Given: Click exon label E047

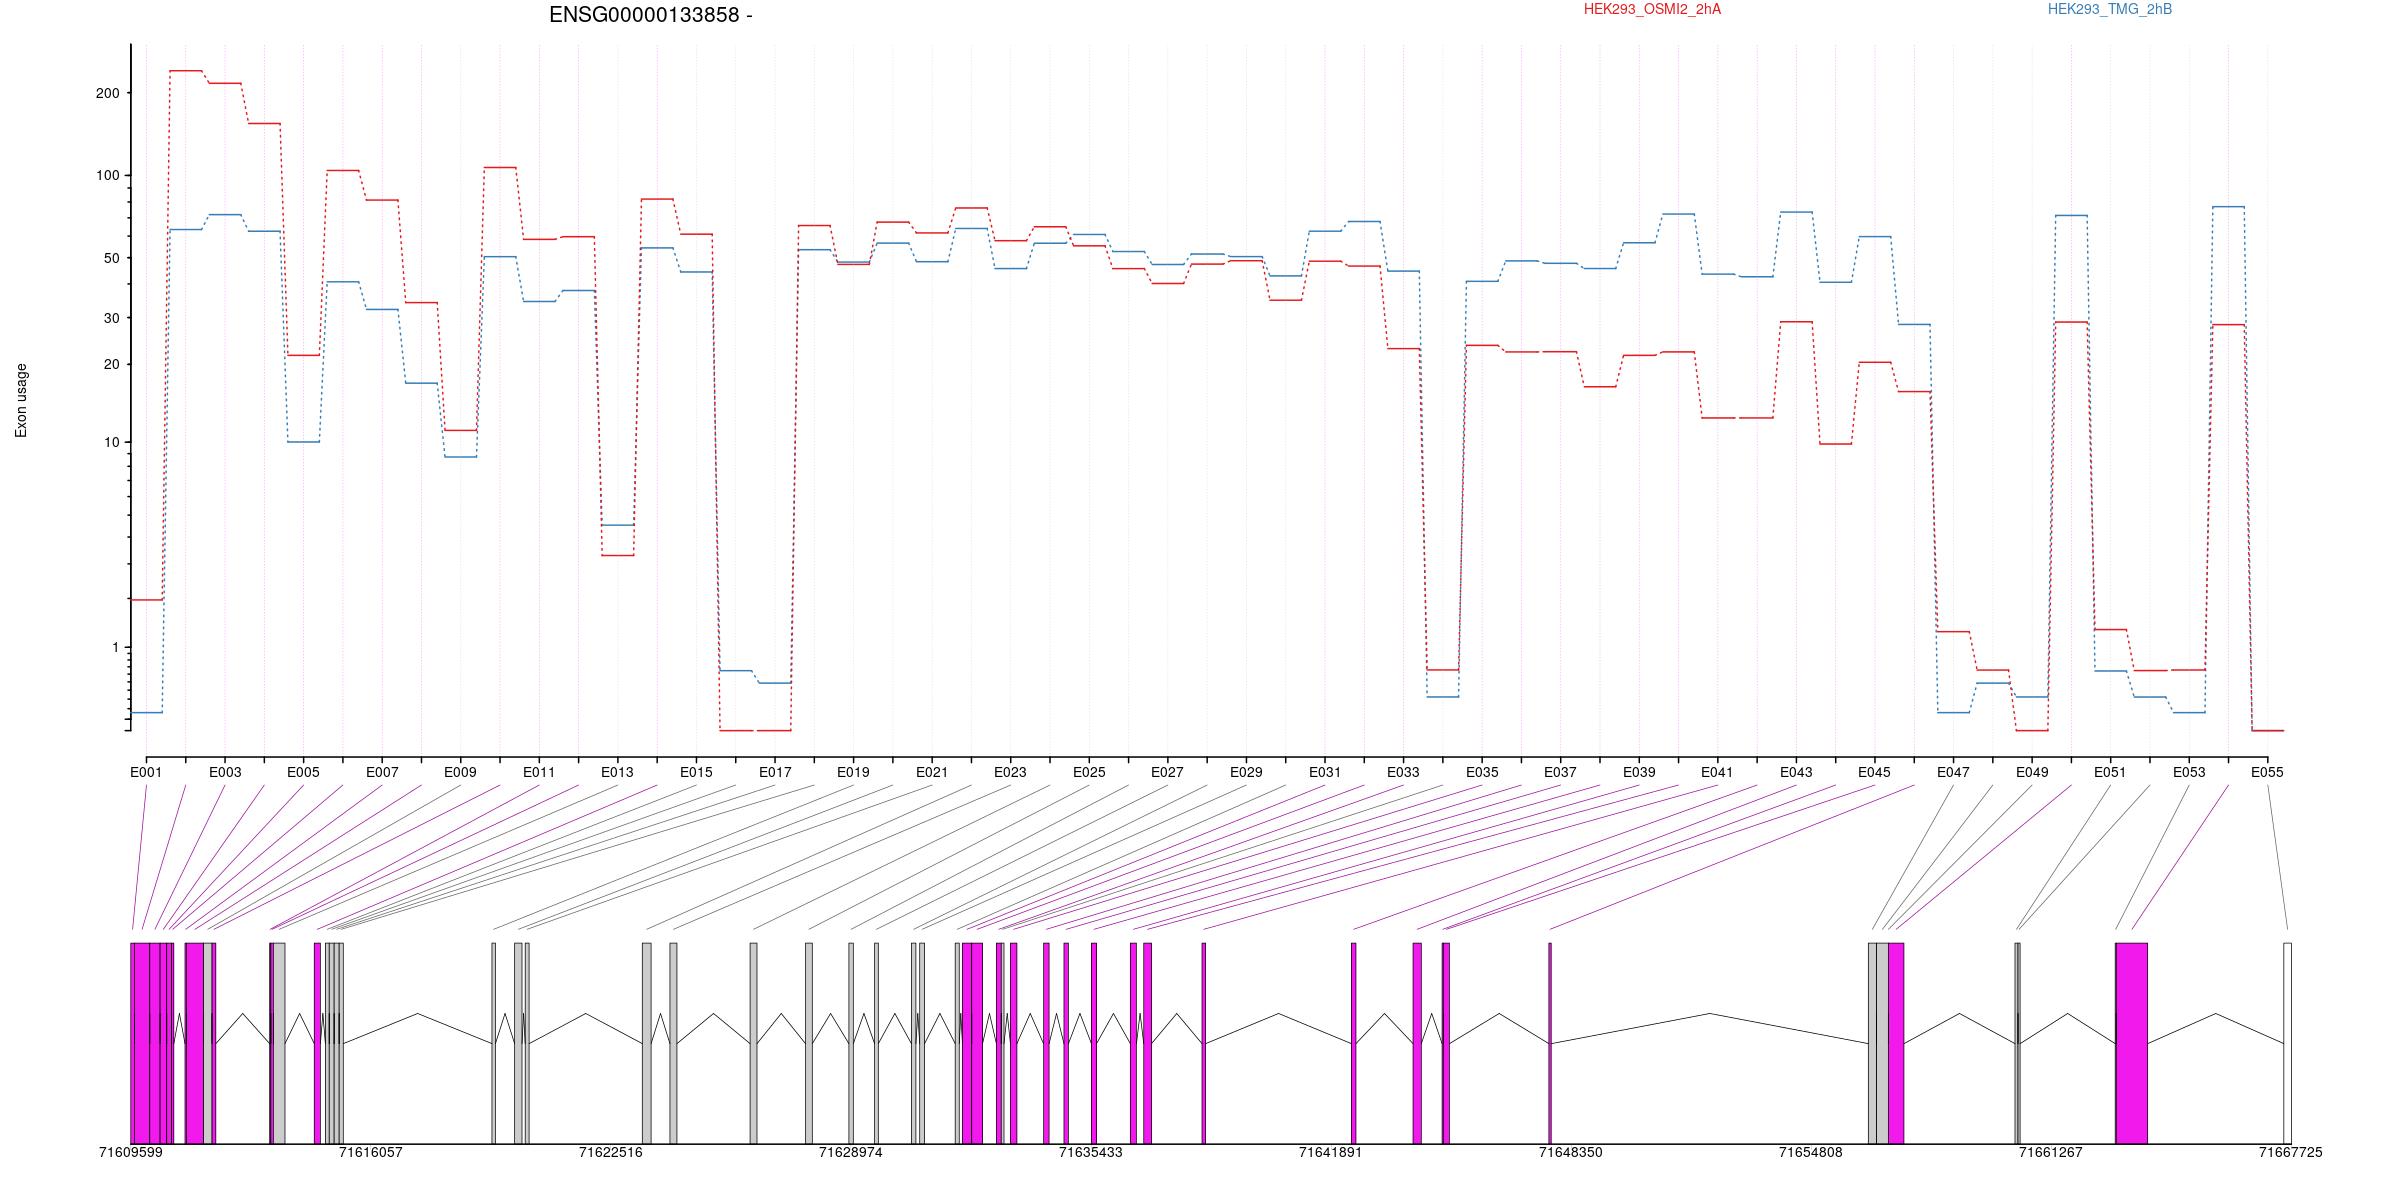Looking at the screenshot, I should click(1953, 772).
